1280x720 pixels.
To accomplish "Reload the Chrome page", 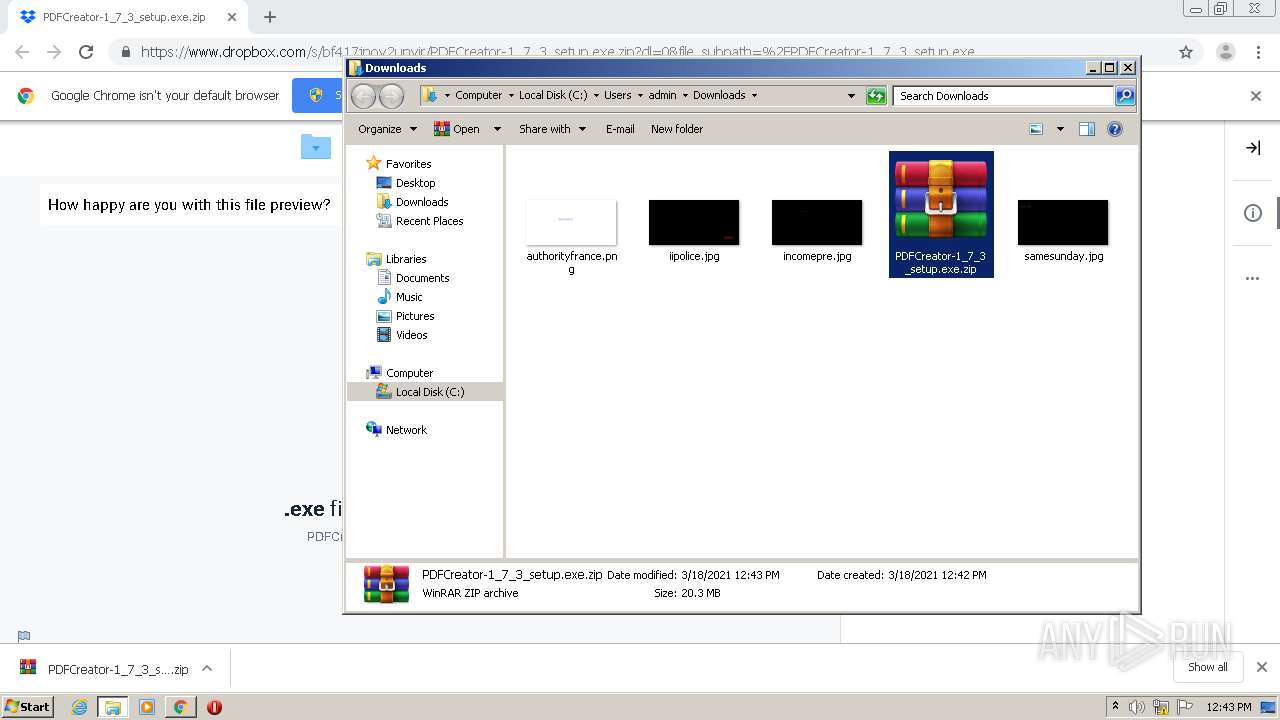I will (x=86, y=52).
